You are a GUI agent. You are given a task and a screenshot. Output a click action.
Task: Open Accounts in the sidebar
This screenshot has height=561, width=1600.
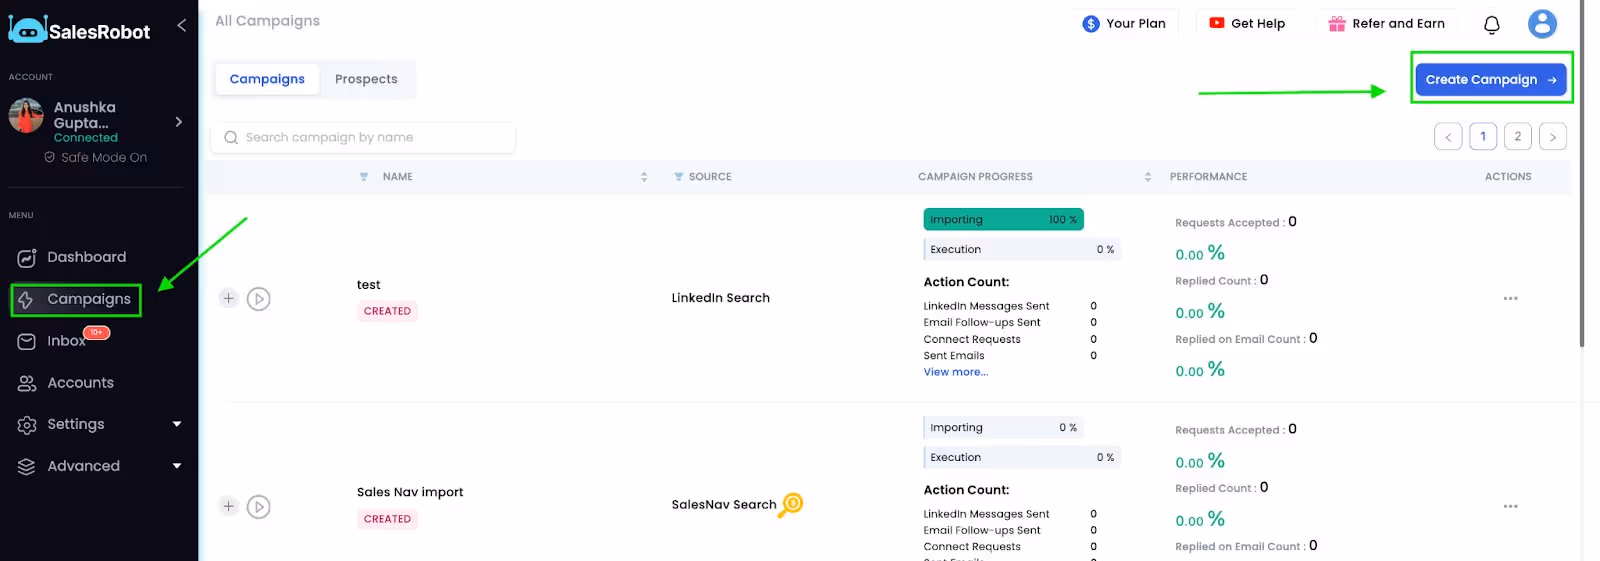click(x=80, y=383)
